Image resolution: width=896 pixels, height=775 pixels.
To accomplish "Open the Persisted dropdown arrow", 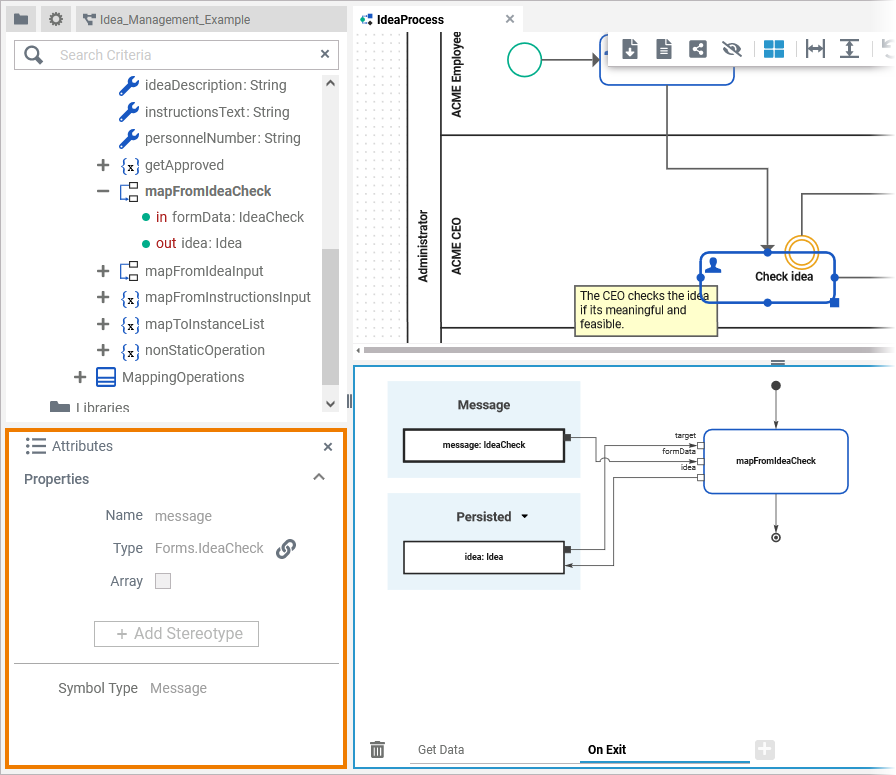I will point(523,517).
